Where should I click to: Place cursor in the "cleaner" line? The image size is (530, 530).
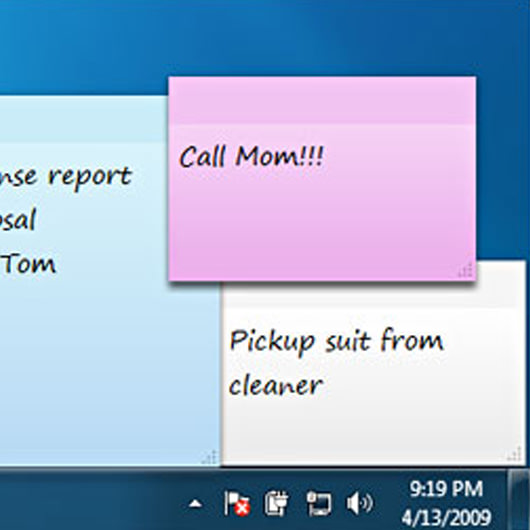click(275, 385)
